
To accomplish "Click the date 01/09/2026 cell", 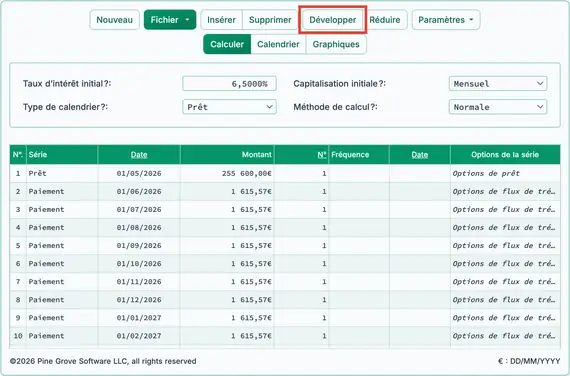I will (139, 246).
